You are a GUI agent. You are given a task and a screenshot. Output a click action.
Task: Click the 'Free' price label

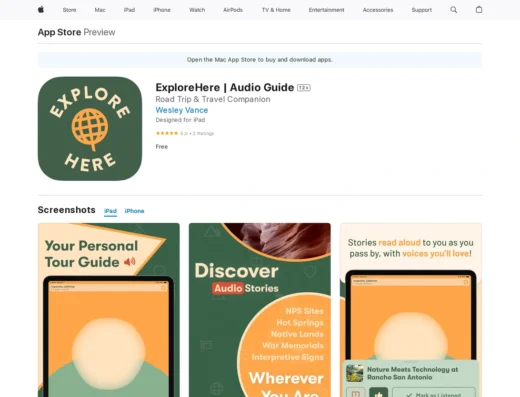pyautogui.click(x=162, y=147)
